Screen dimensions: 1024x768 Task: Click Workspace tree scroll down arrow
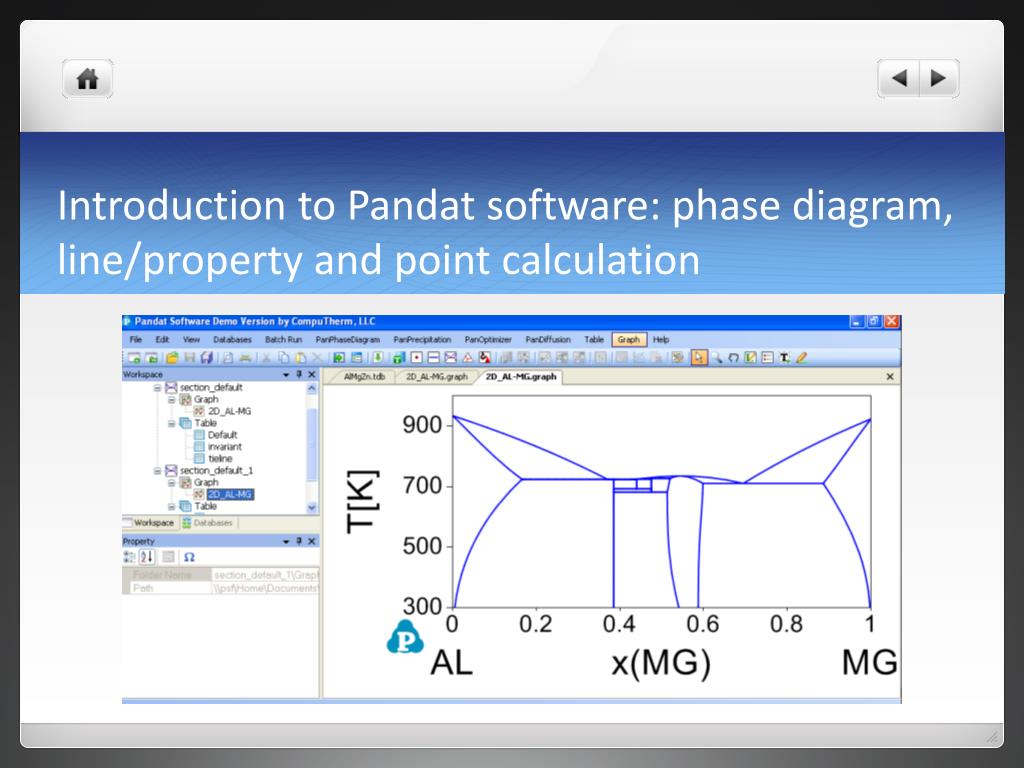[x=312, y=507]
